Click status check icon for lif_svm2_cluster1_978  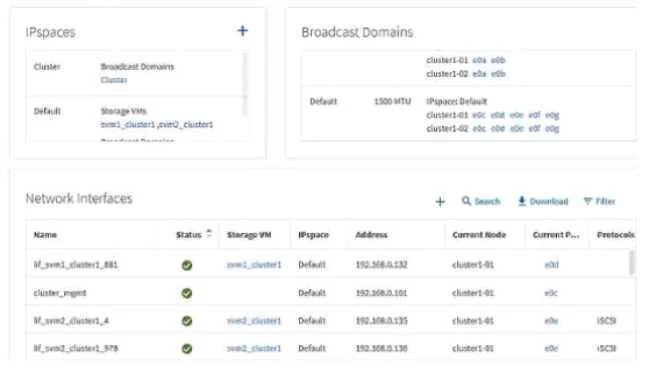click(187, 349)
